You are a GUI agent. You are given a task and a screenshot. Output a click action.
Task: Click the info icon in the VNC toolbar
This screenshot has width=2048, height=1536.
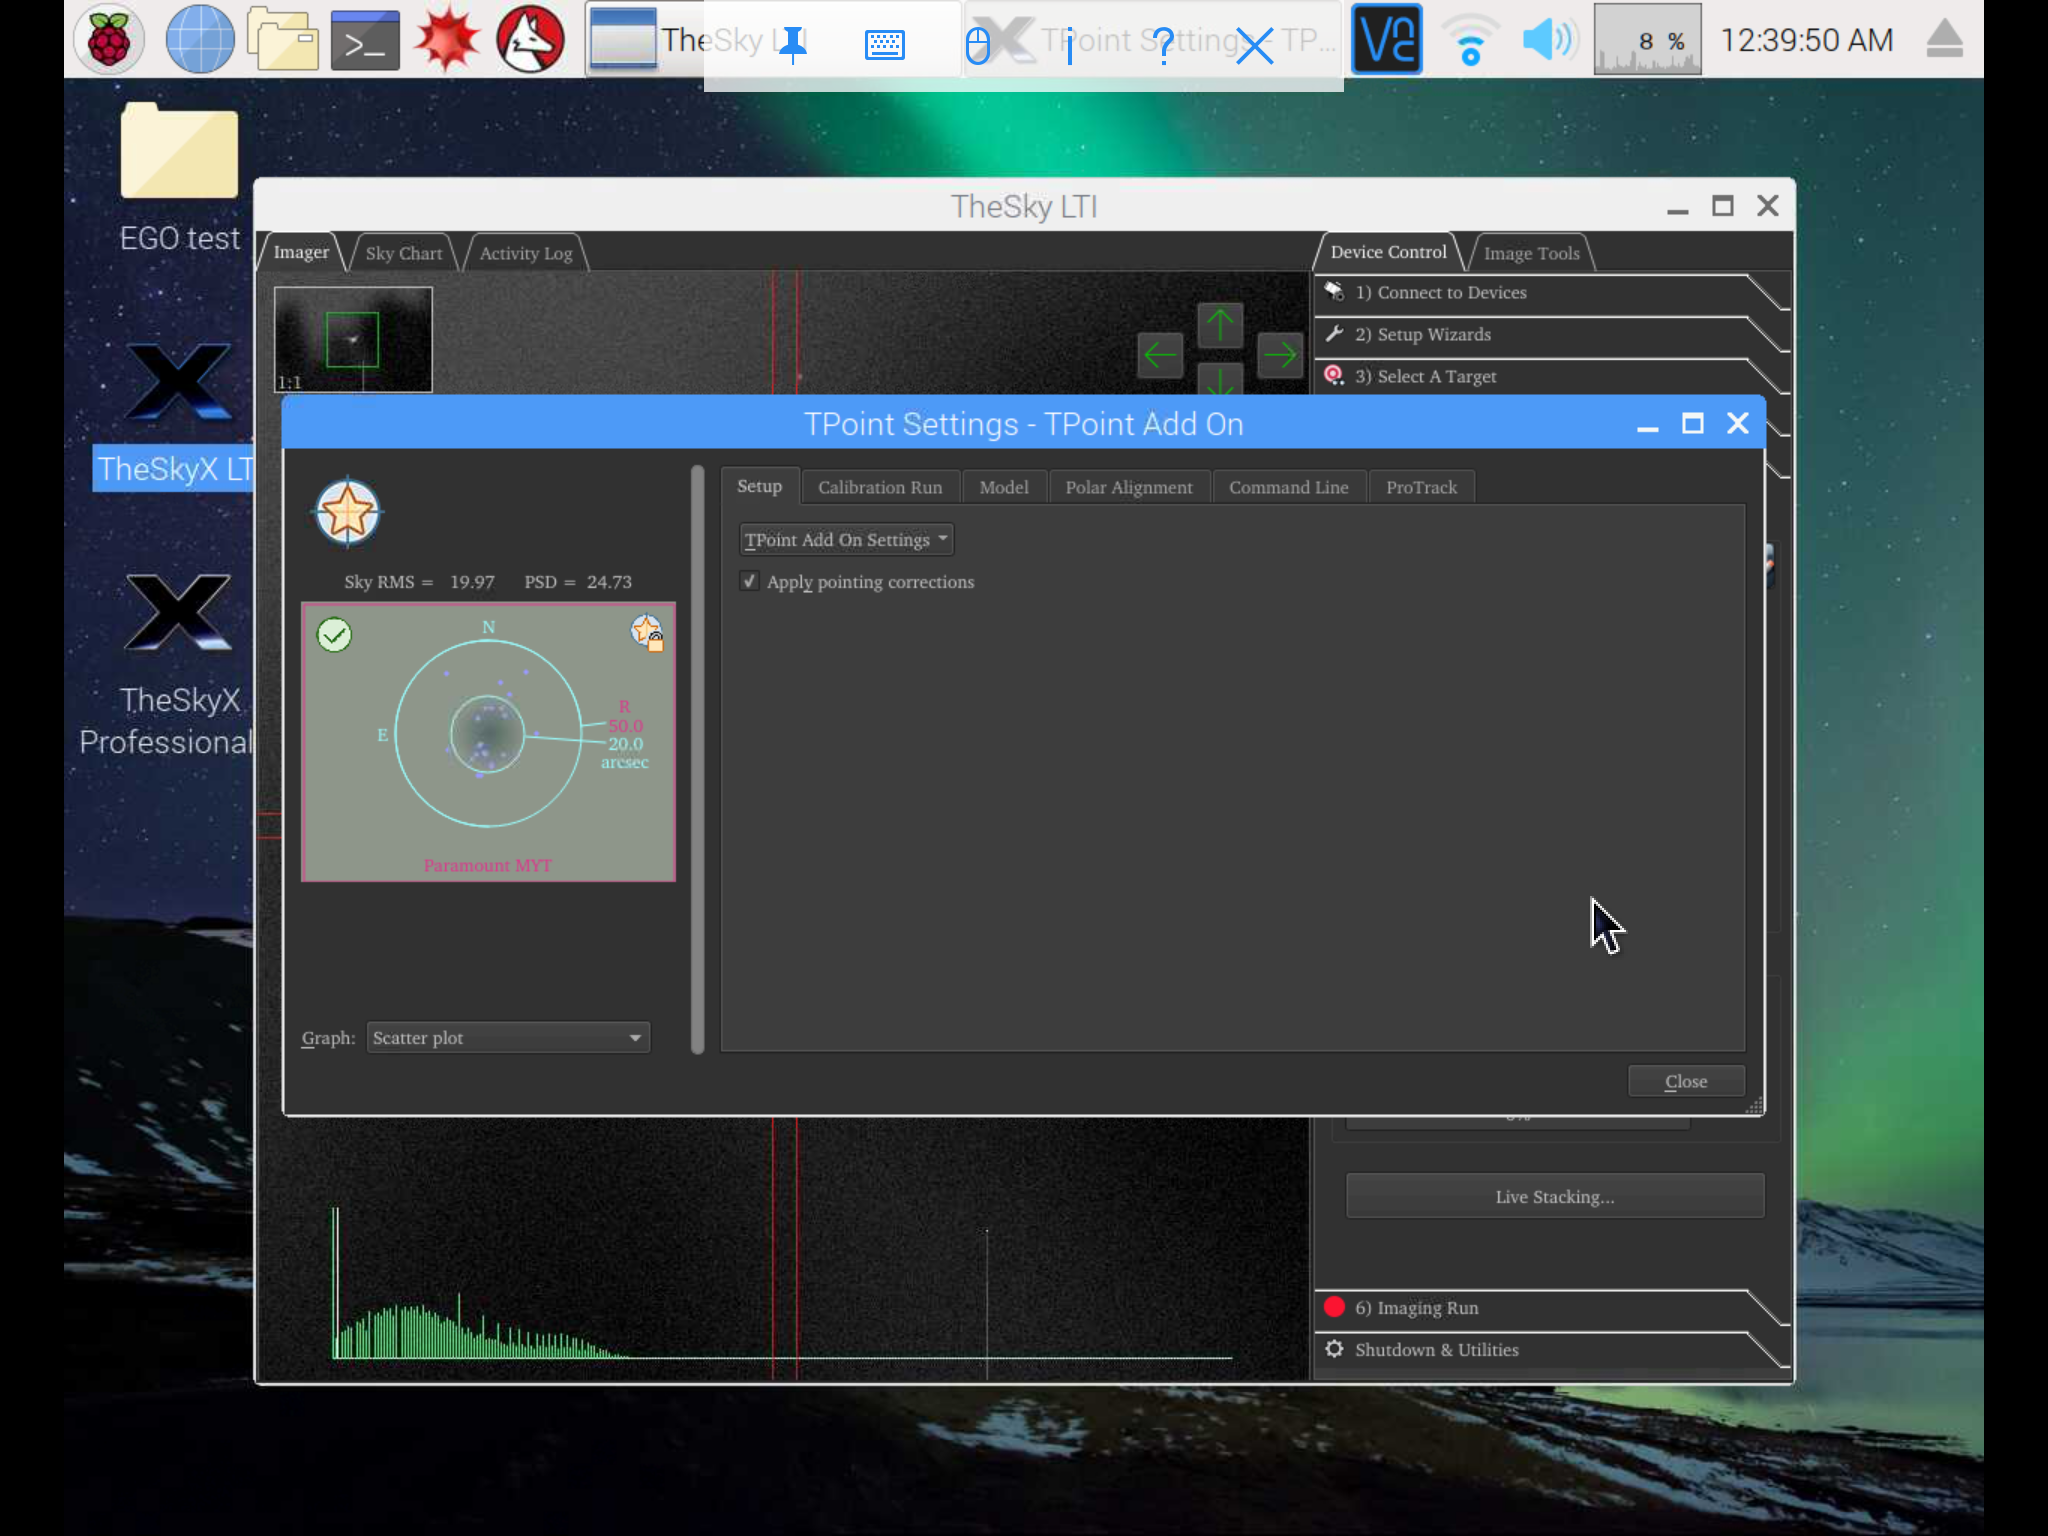(x=1069, y=44)
